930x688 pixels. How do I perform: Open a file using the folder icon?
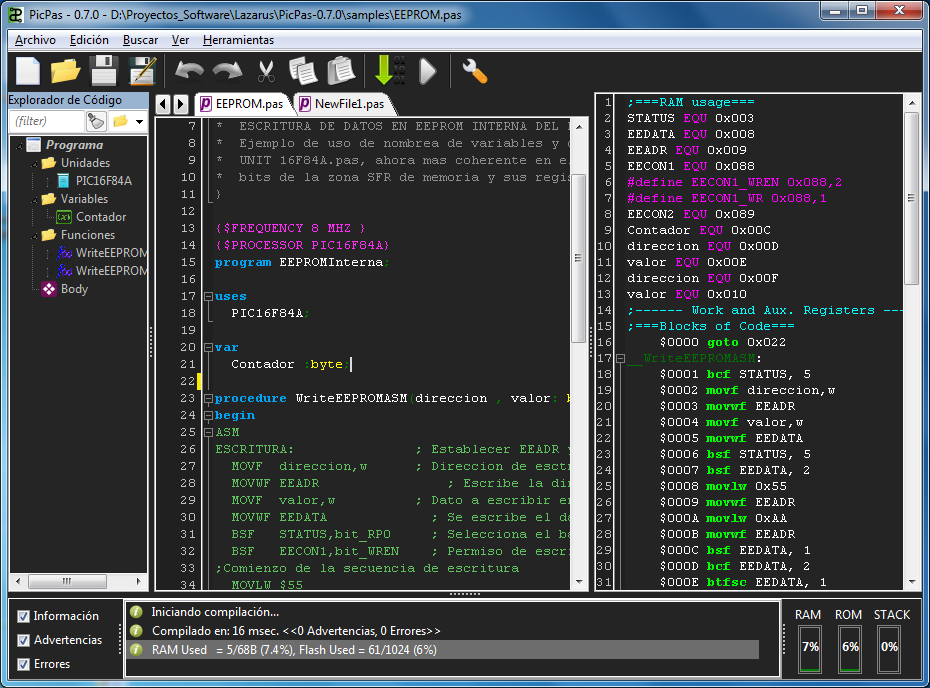[x=65, y=71]
